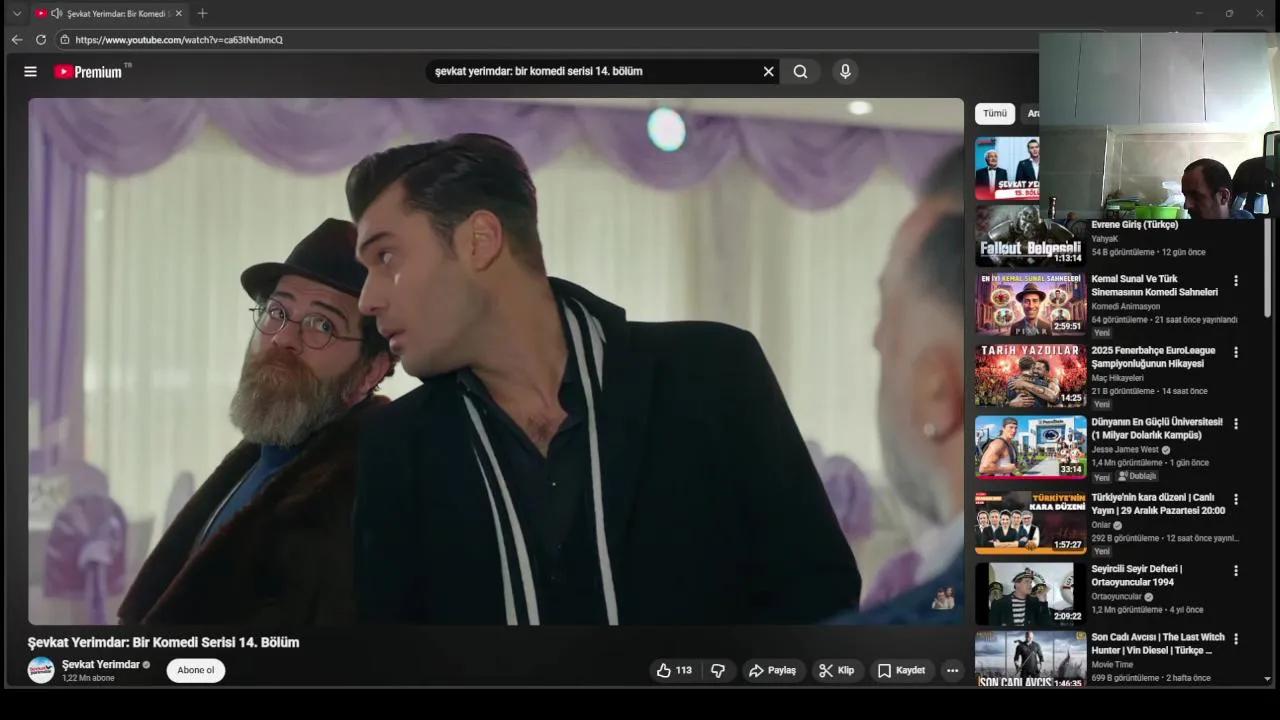Click Movie Time channel name
The image size is (1280, 720).
pos(1112,664)
